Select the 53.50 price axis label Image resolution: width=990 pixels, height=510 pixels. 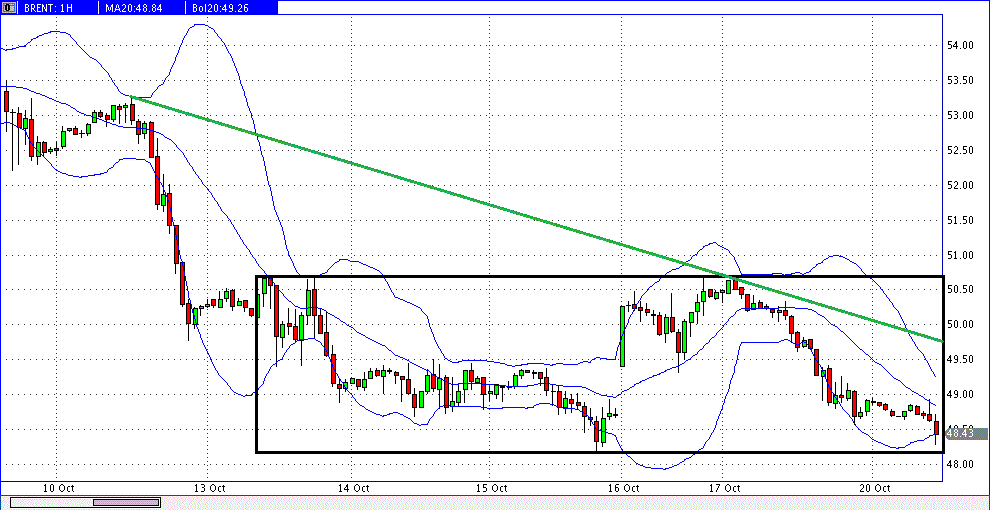coord(960,80)
